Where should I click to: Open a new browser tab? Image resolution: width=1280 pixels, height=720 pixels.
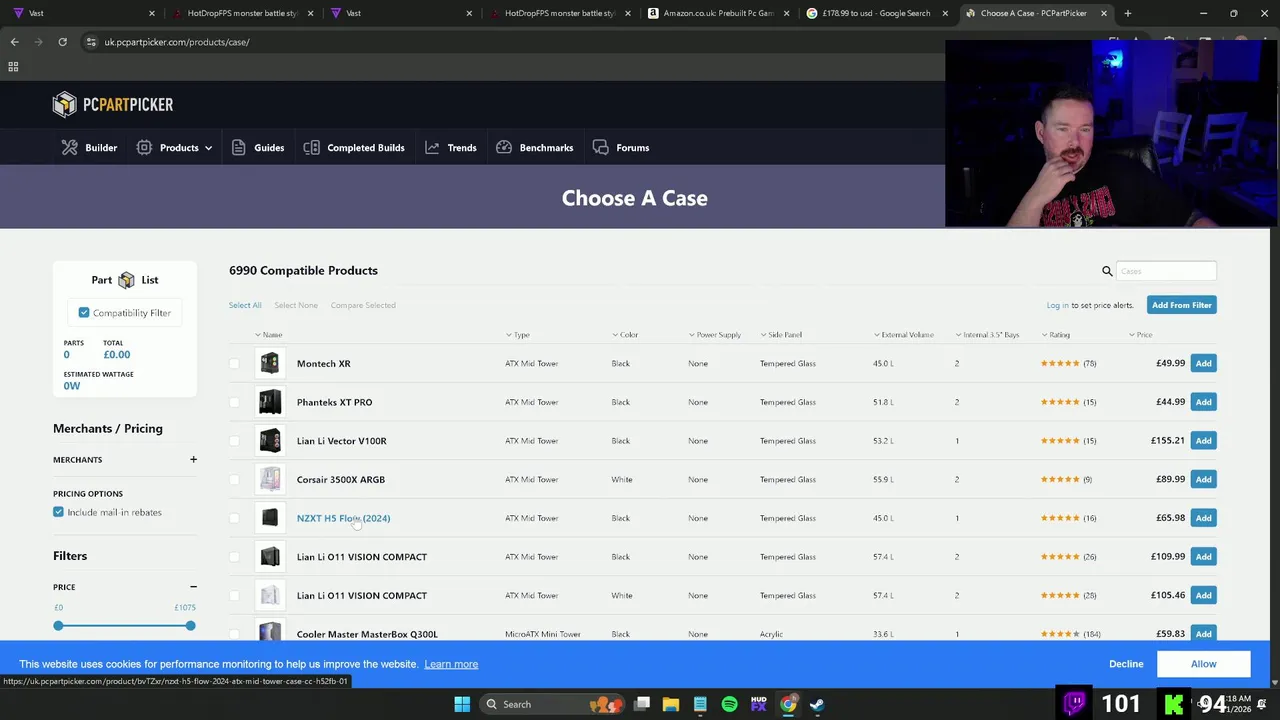[1127, 13]
